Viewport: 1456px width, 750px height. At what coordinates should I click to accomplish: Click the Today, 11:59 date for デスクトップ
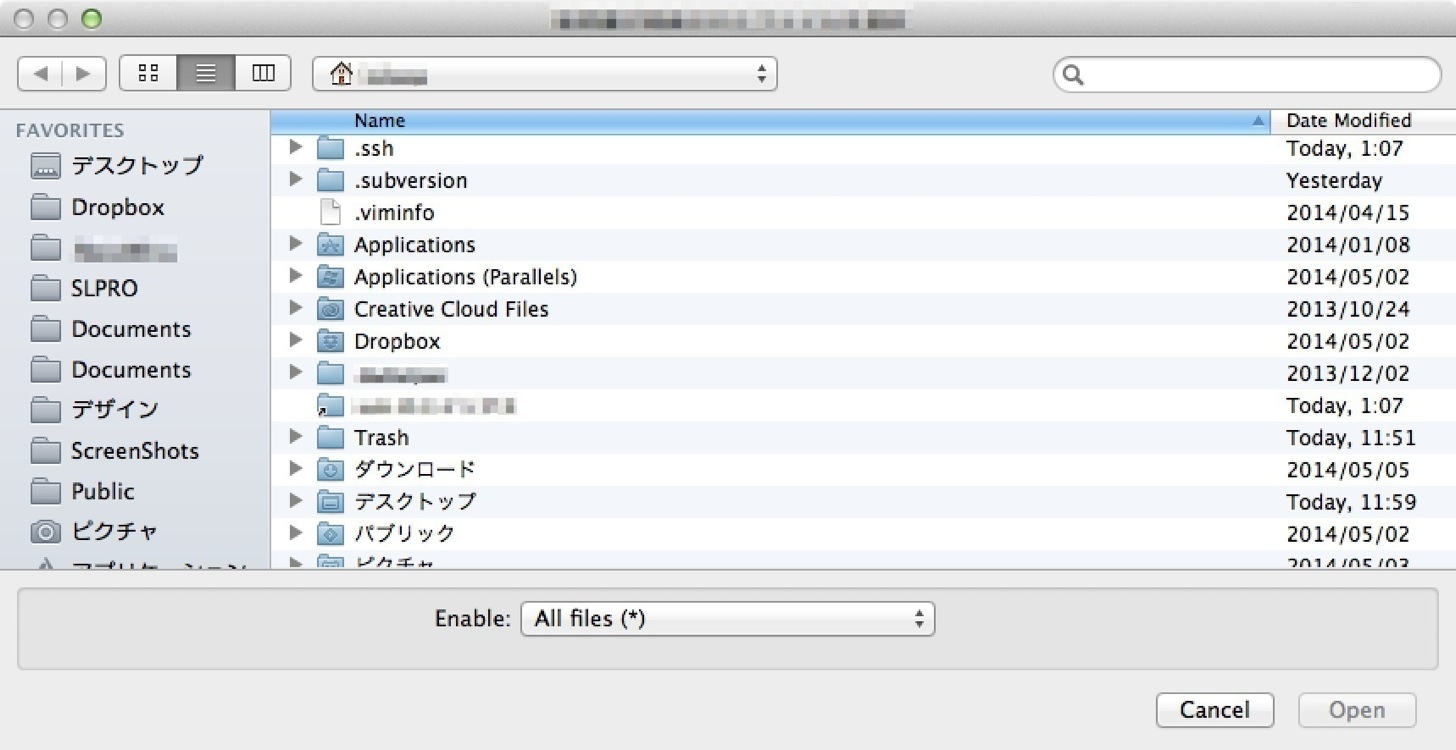[1351, 502]
